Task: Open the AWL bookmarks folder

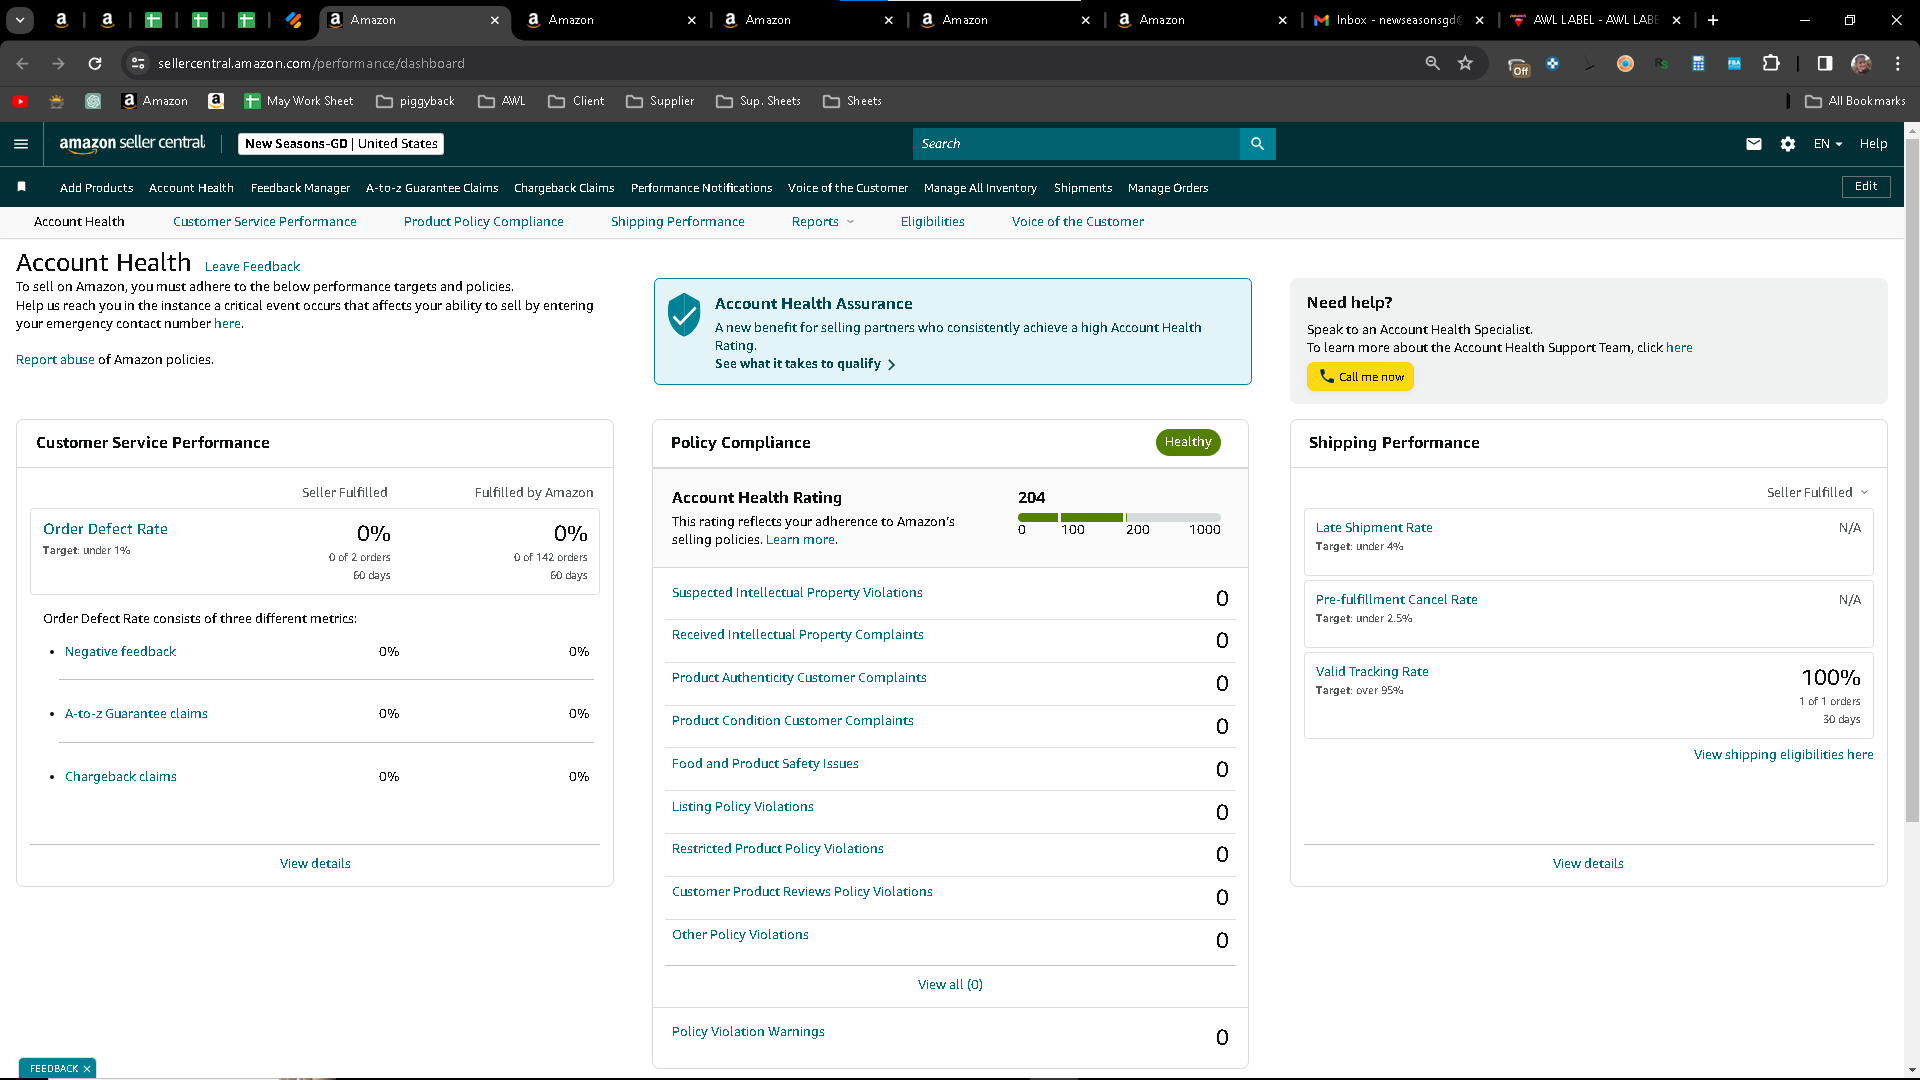Action: [x=502, y=101]
